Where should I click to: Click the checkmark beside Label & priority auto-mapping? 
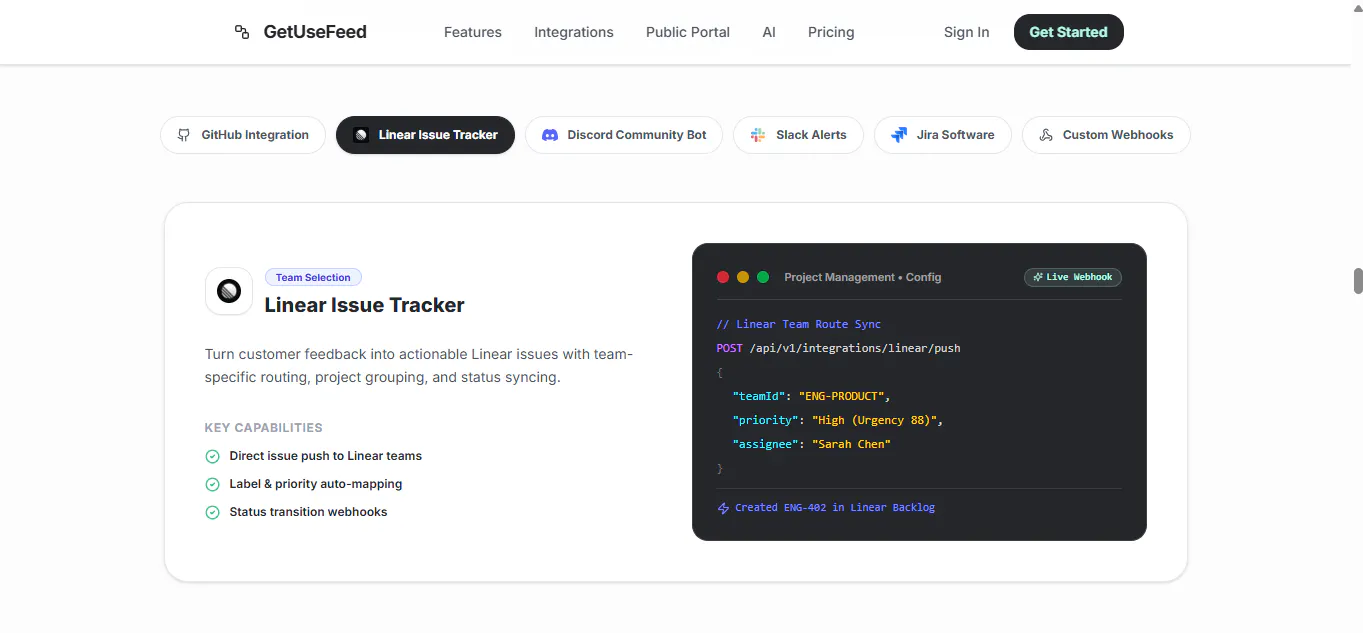212,484
